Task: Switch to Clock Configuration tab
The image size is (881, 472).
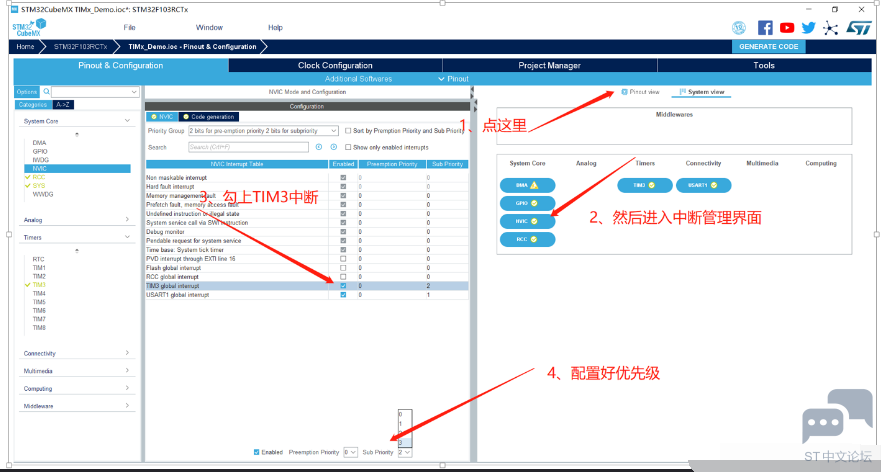Action: (x=335, y=65)
